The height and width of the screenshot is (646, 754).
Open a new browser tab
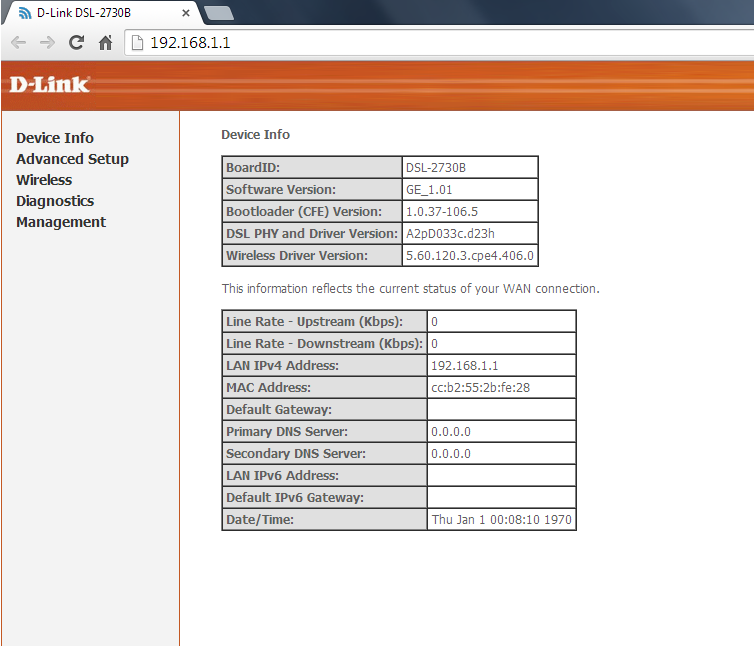[218, 13]
